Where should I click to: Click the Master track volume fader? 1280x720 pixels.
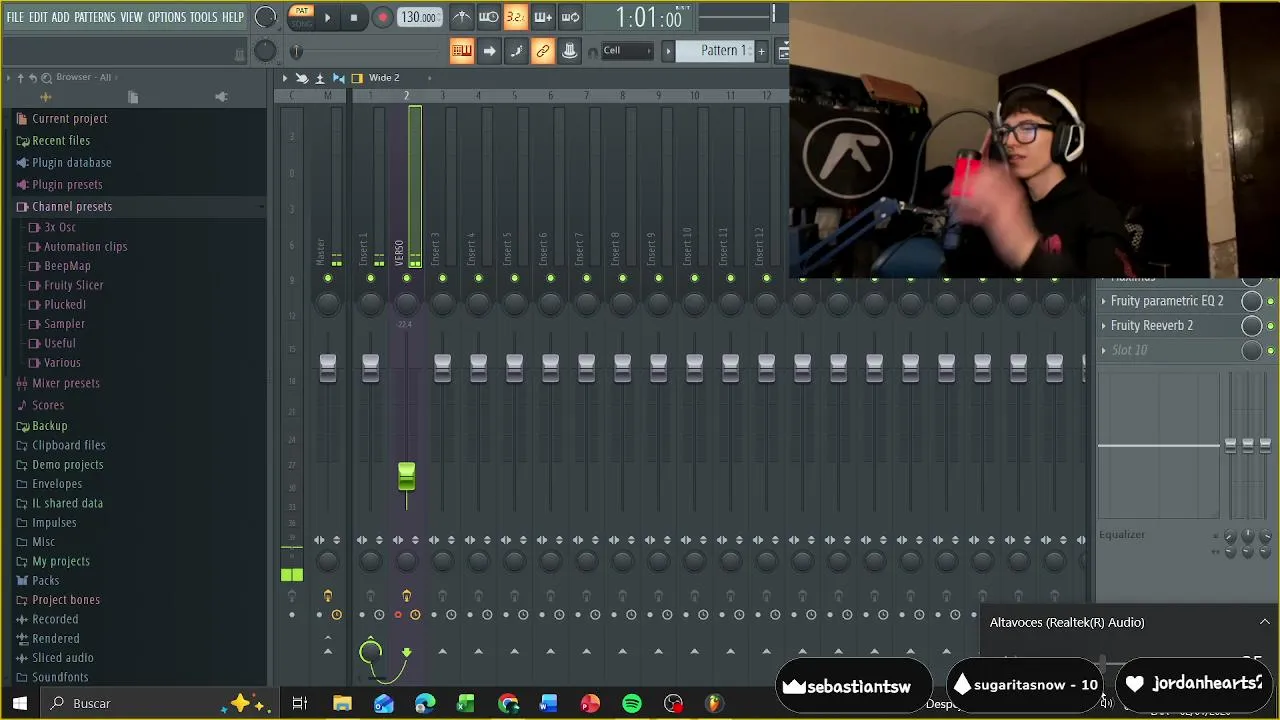[327, 368]
